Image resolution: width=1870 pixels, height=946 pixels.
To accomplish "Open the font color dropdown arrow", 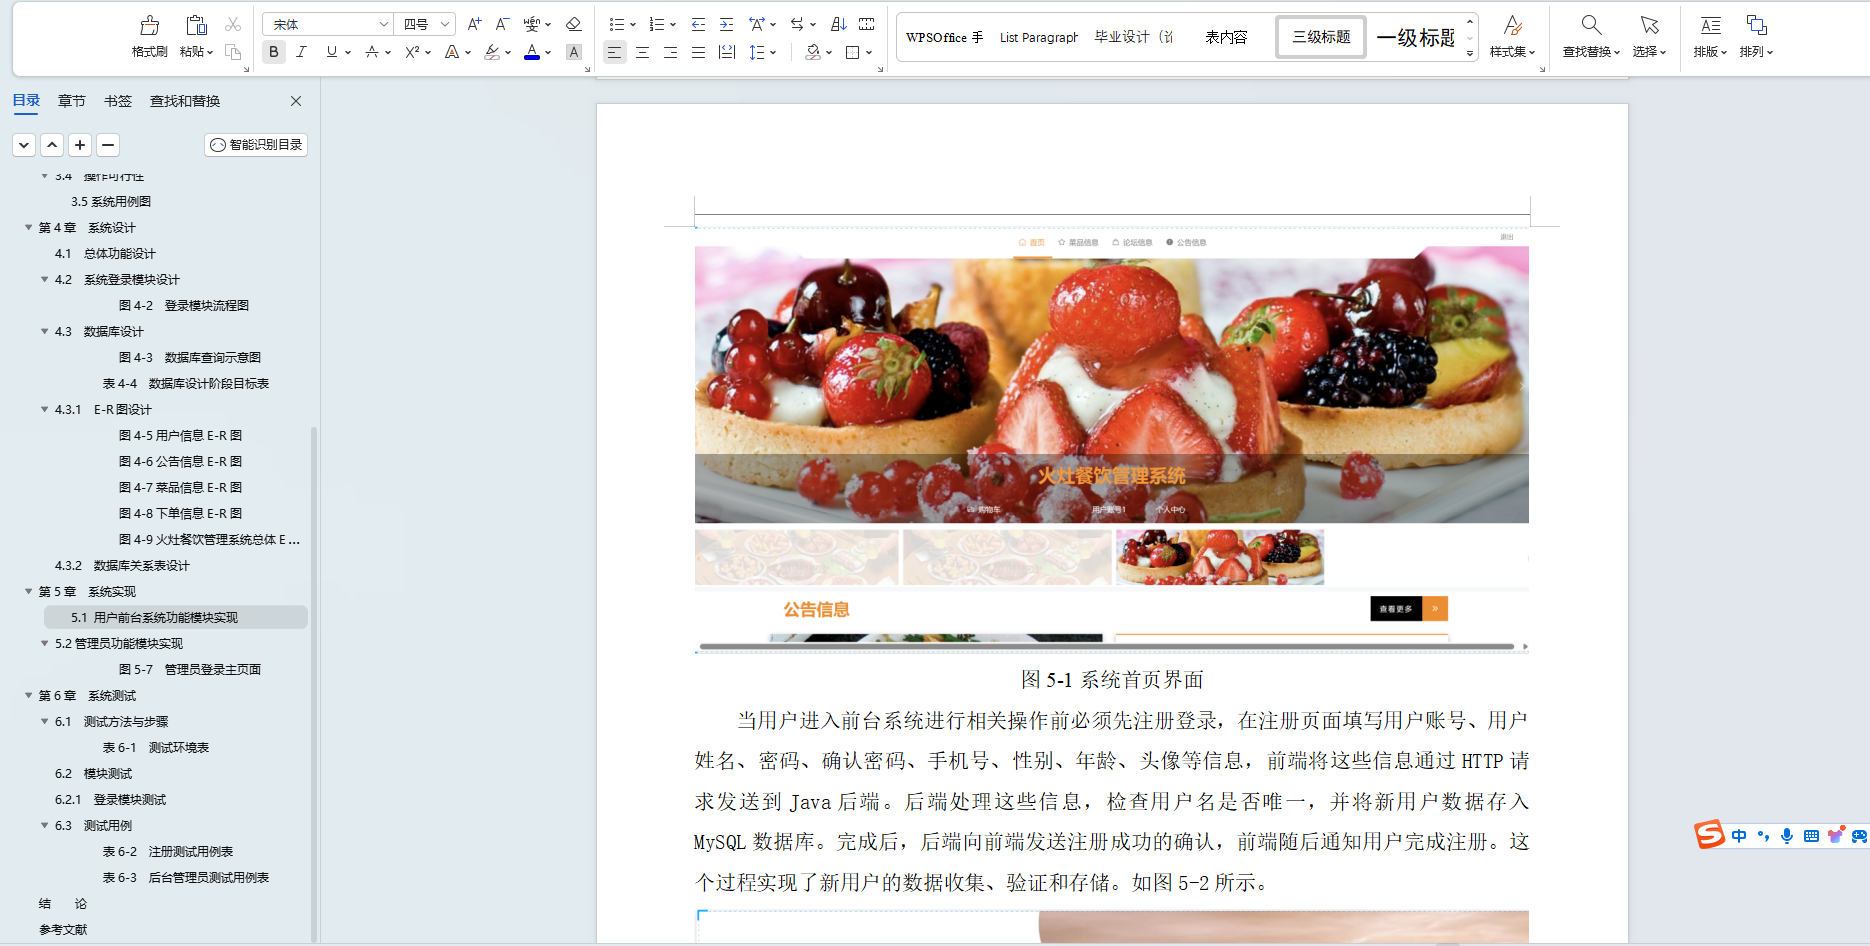I will (548, 53).
